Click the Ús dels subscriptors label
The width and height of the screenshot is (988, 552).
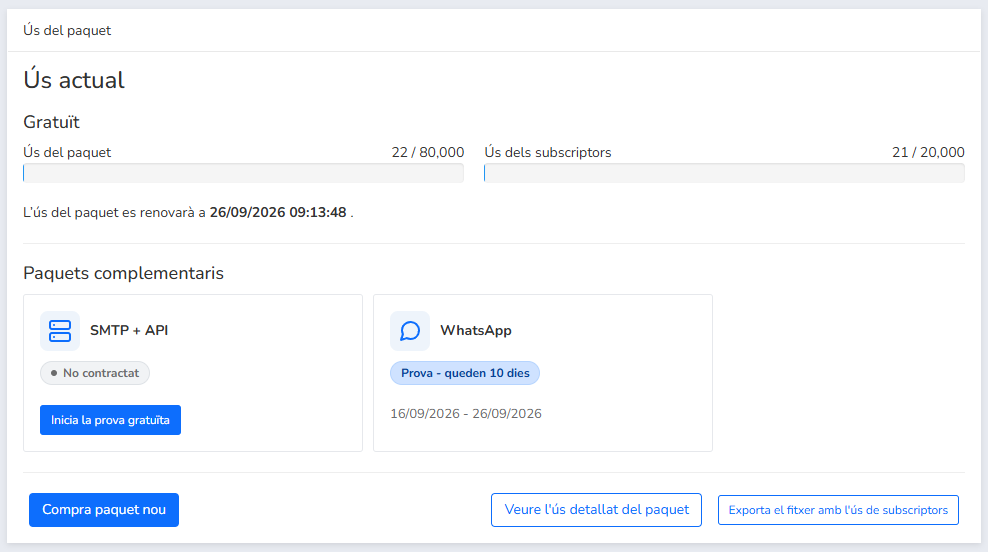[x=548, y=152]
